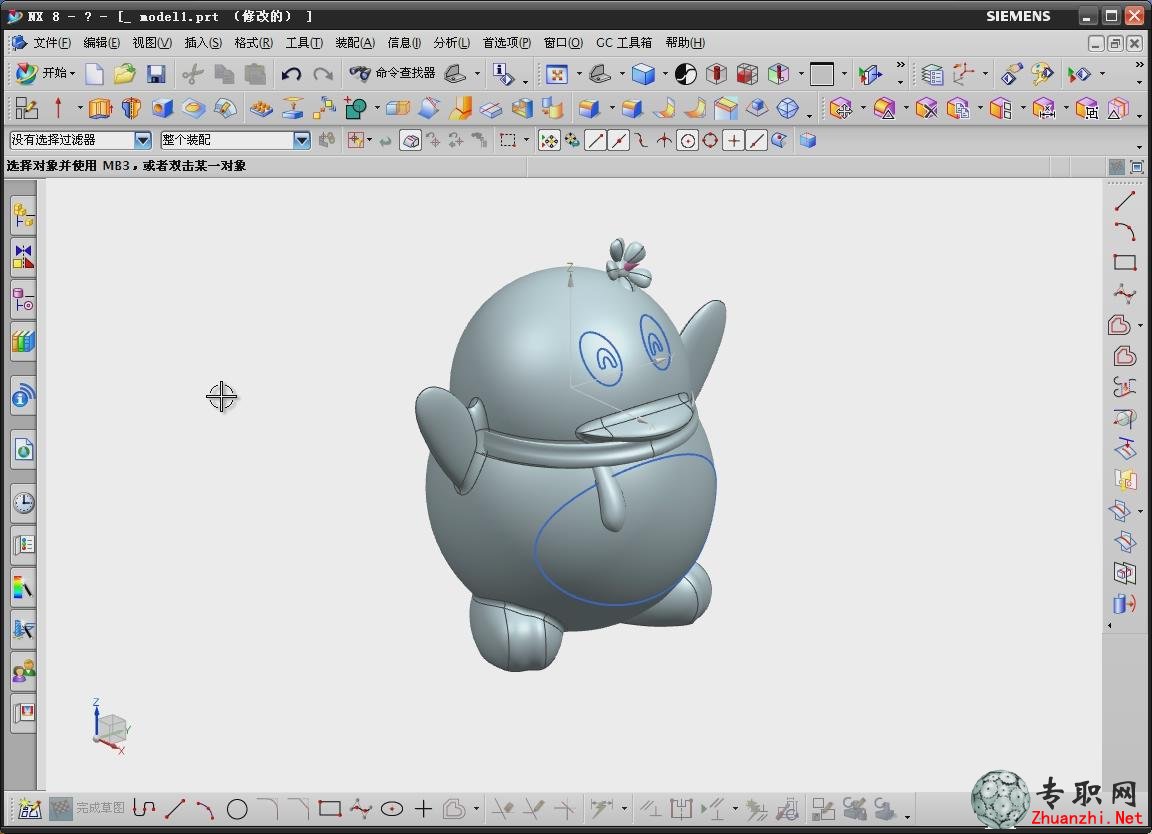This screenshot has width=1152, height=834.
Task: Open the 文件(F) File menu
Action: (x=52, y=43)
